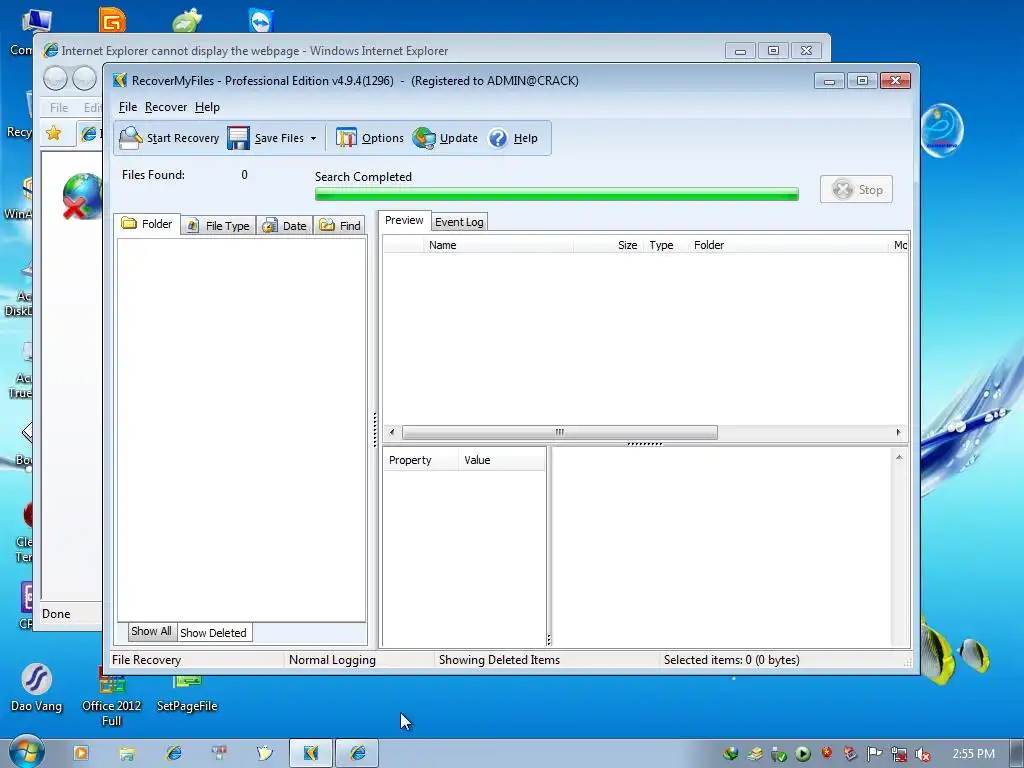1024x768 pixels.
Task: Open Options from the toolbar
Action: pyautogui.click(x=370, y=138)
